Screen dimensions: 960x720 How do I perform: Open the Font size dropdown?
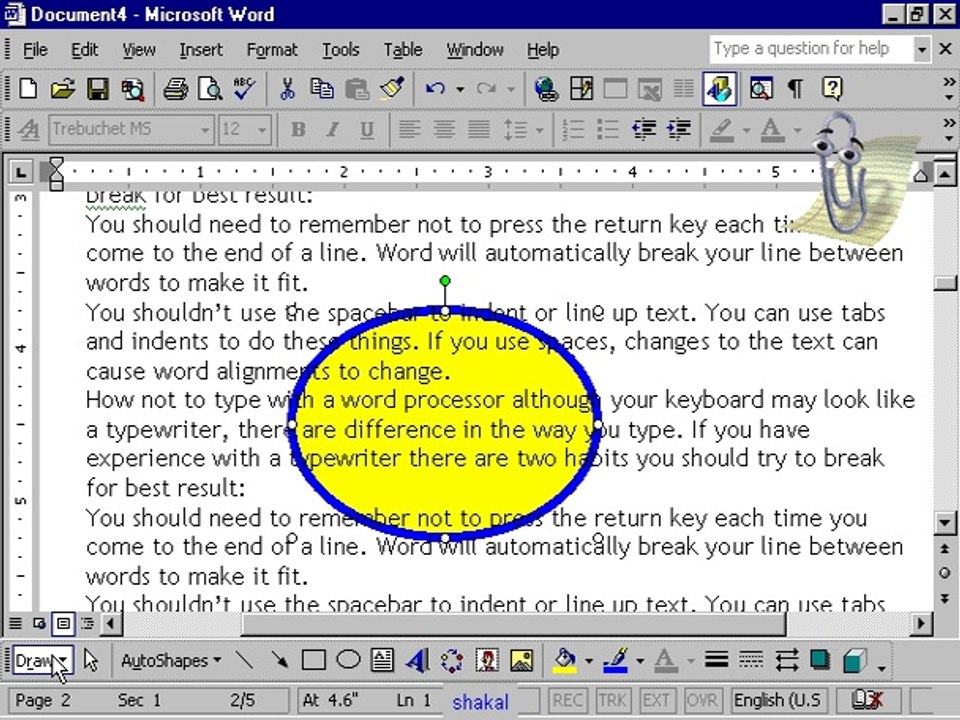(262, 130)
